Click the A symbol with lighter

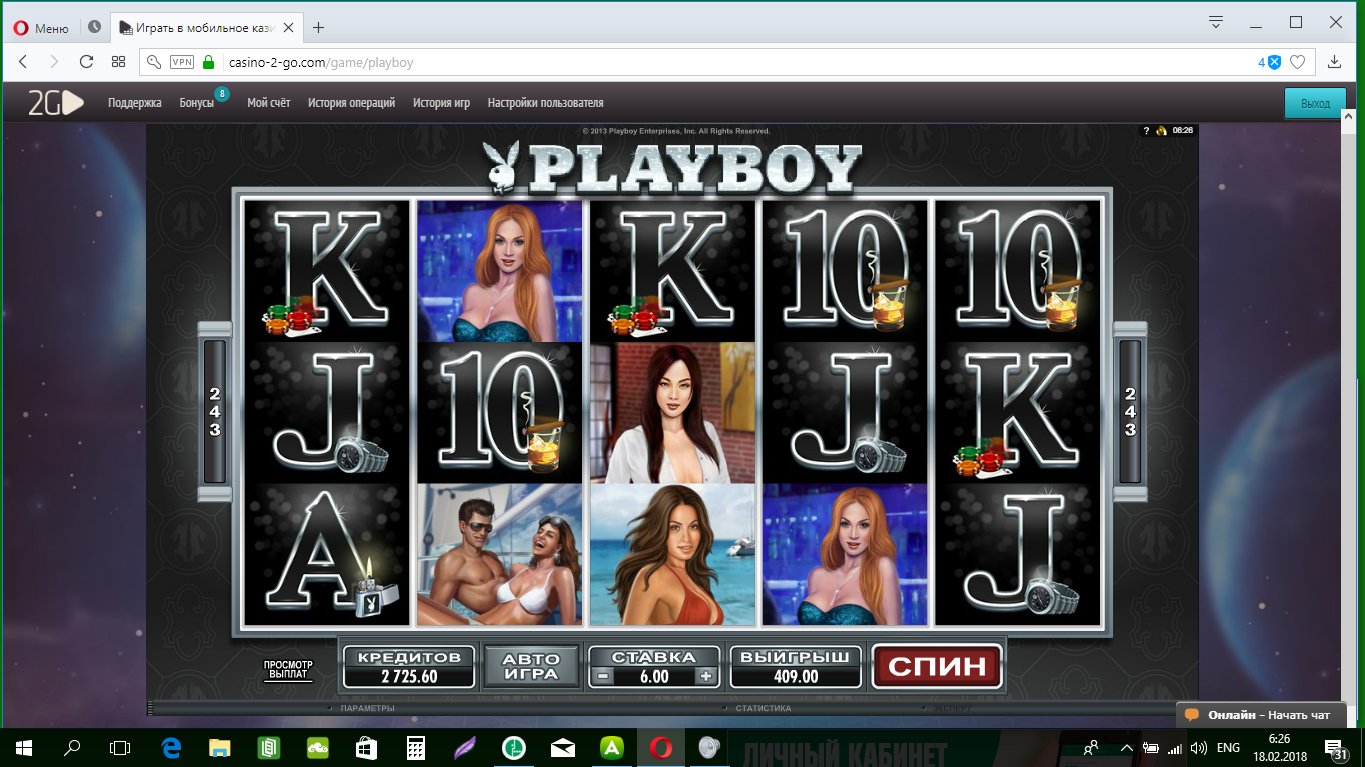point(328,555)
